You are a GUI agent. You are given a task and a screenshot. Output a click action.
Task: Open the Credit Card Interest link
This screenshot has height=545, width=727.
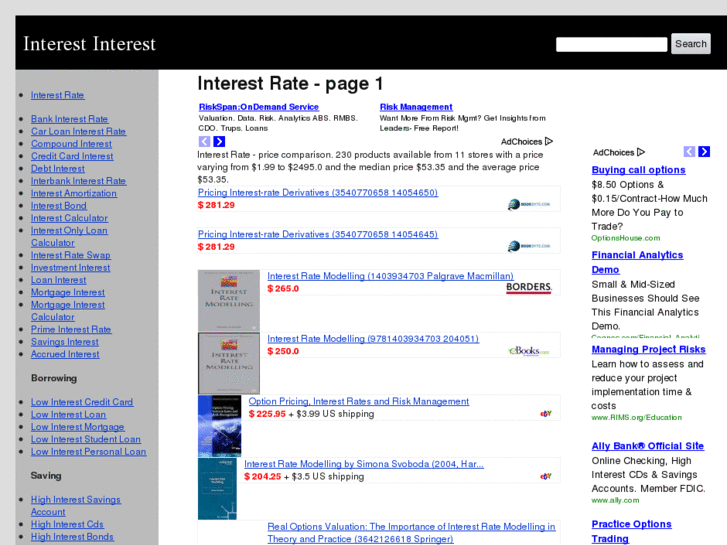coord(72,156)
